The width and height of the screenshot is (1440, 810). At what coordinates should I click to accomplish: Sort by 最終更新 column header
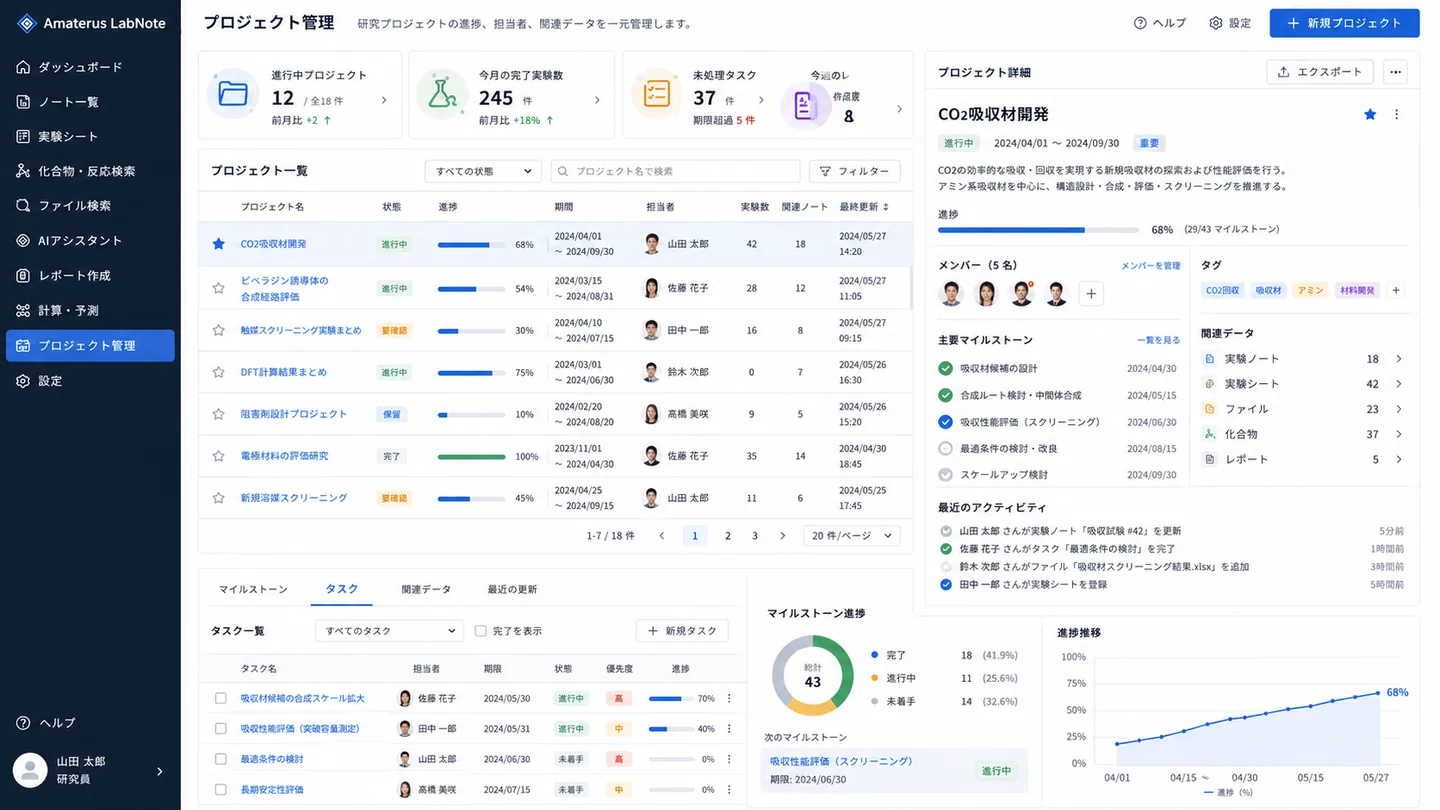click(x=864, y=207)
